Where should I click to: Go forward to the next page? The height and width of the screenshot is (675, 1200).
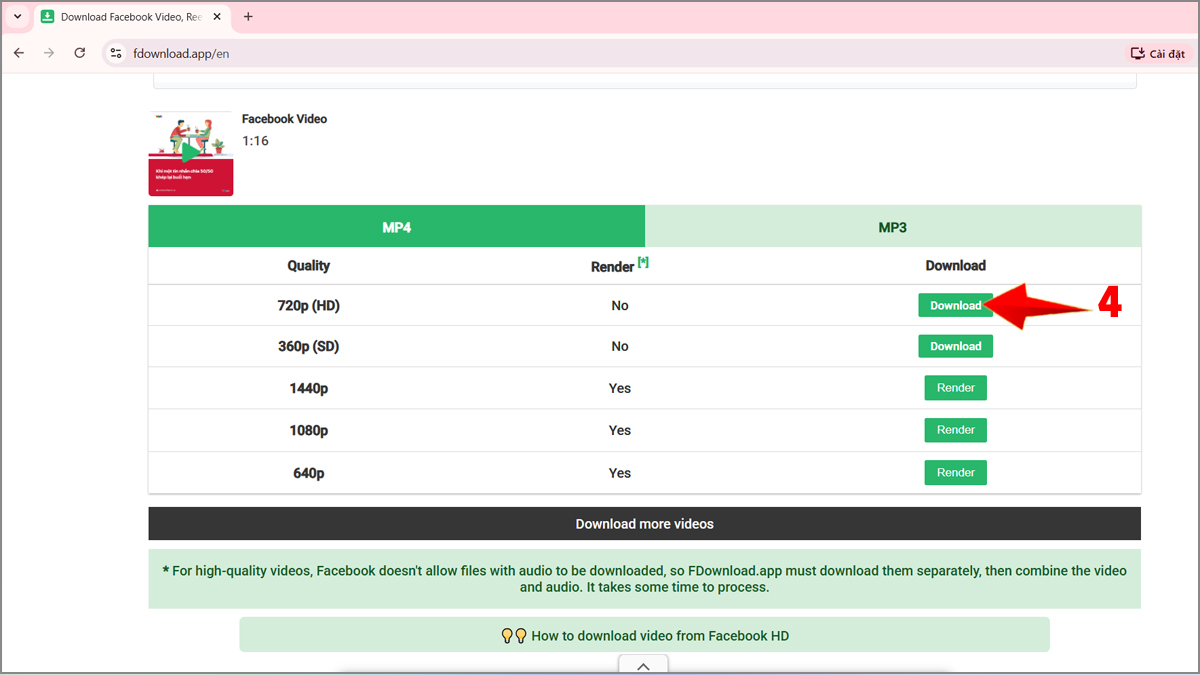click(x=49, y=53)
